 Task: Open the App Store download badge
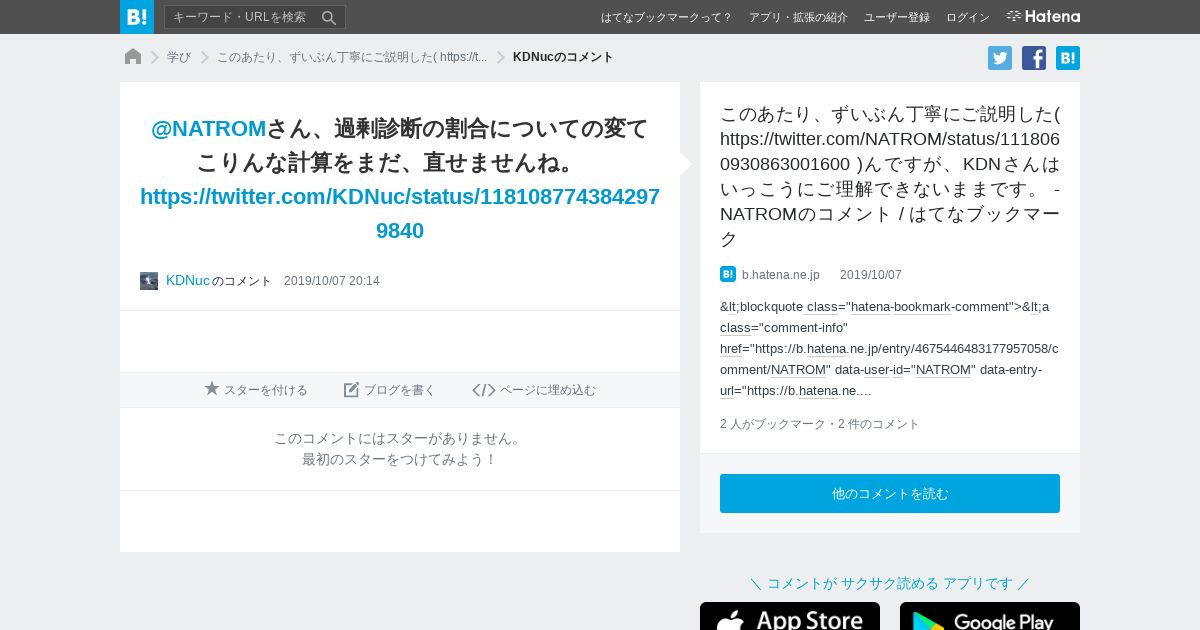coord(790,616)
